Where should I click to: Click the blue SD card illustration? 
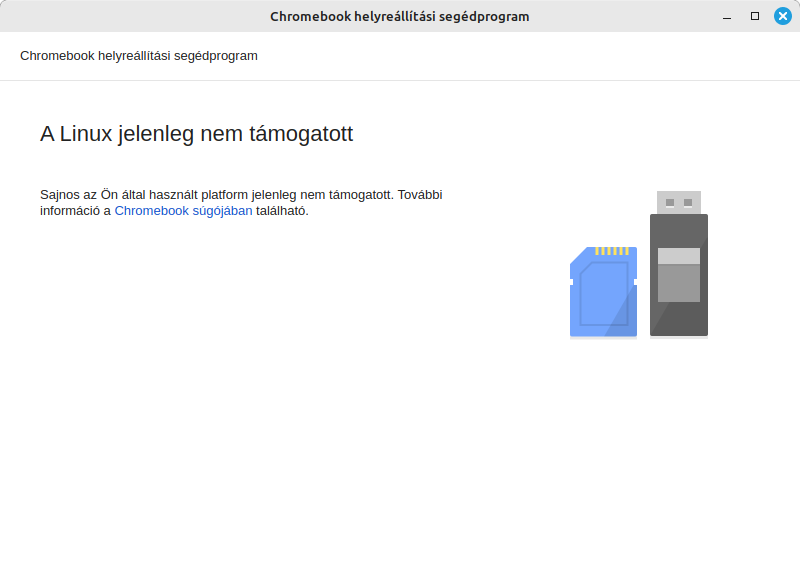pos(603,292)
